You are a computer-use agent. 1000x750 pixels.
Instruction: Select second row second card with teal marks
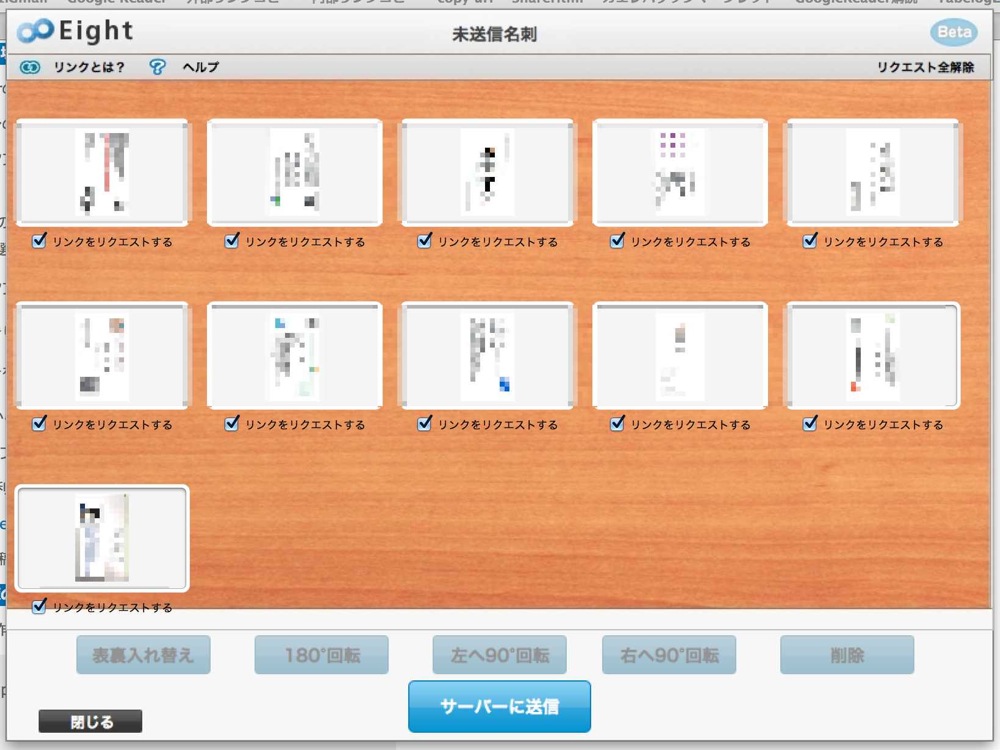295,355
